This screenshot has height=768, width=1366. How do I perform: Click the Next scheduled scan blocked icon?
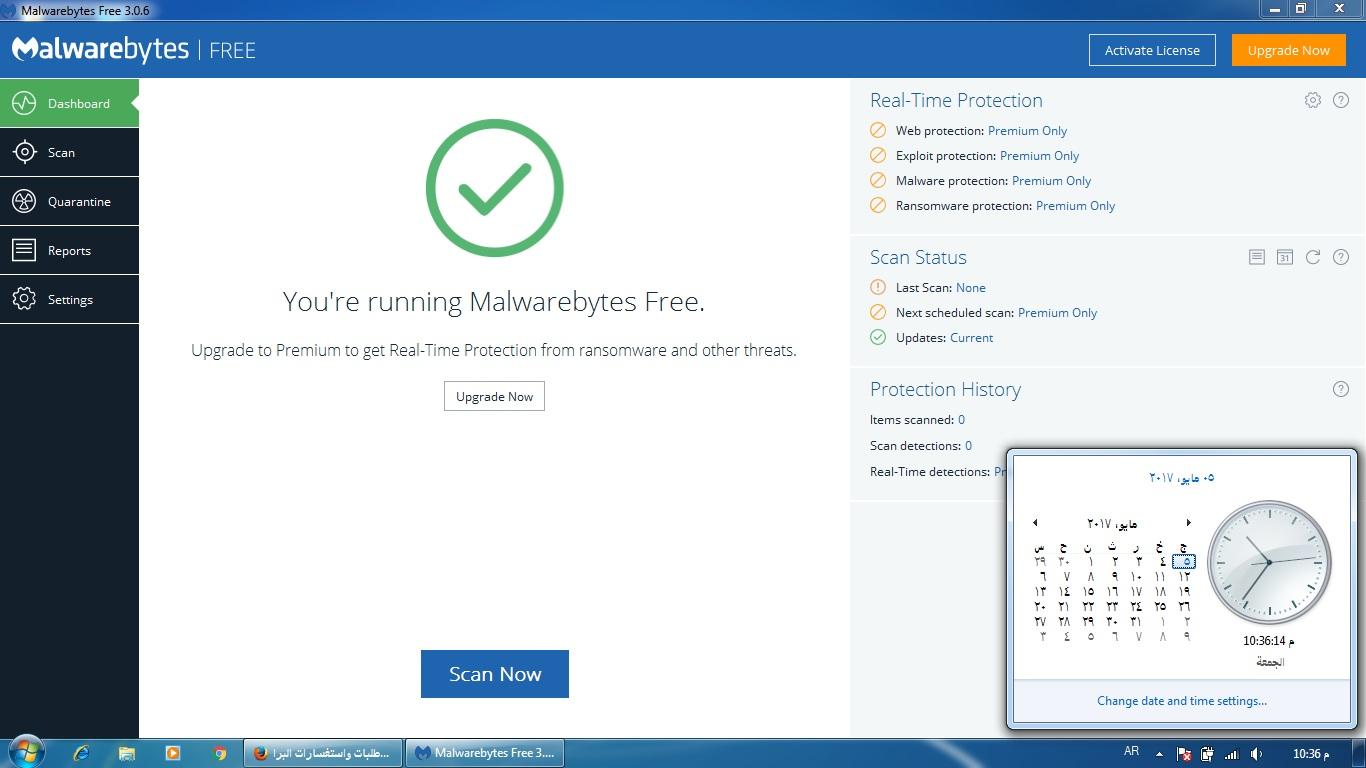pos(878,312)
